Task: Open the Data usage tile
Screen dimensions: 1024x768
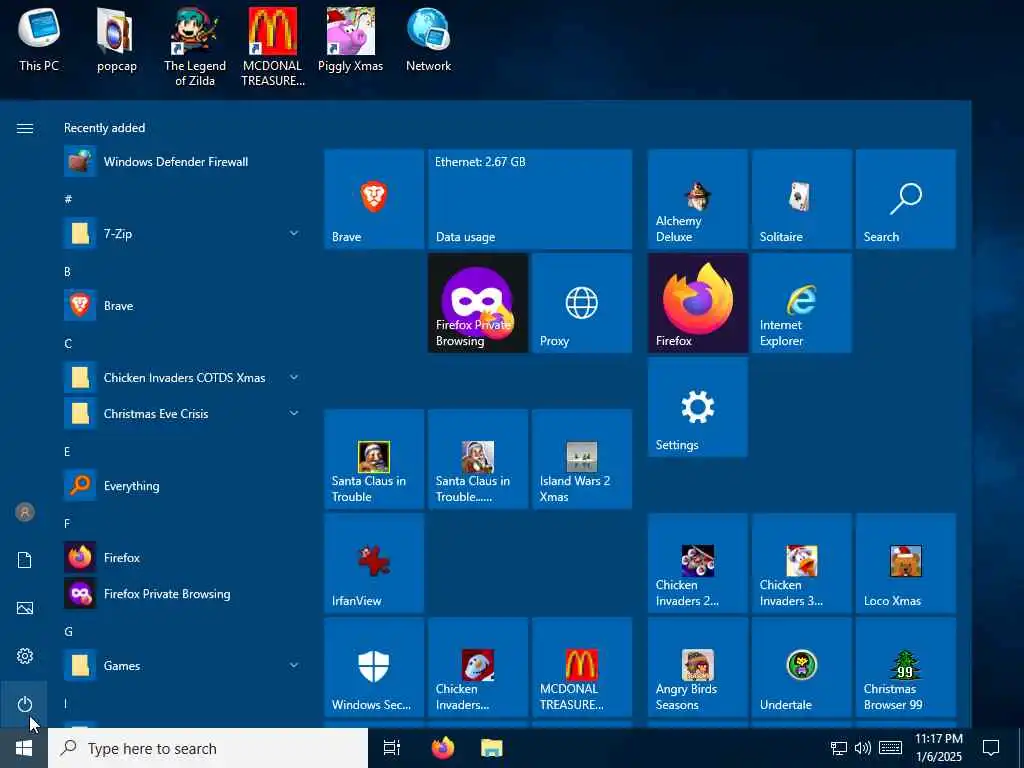Action: (530, 199)
